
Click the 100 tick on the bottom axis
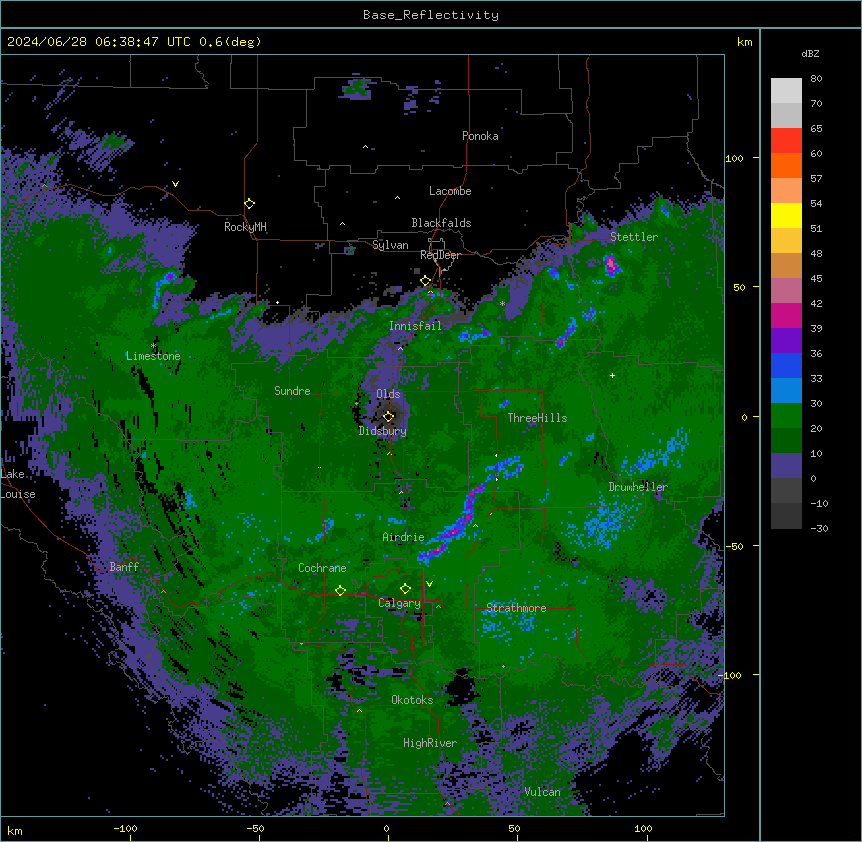pos(643,828)
